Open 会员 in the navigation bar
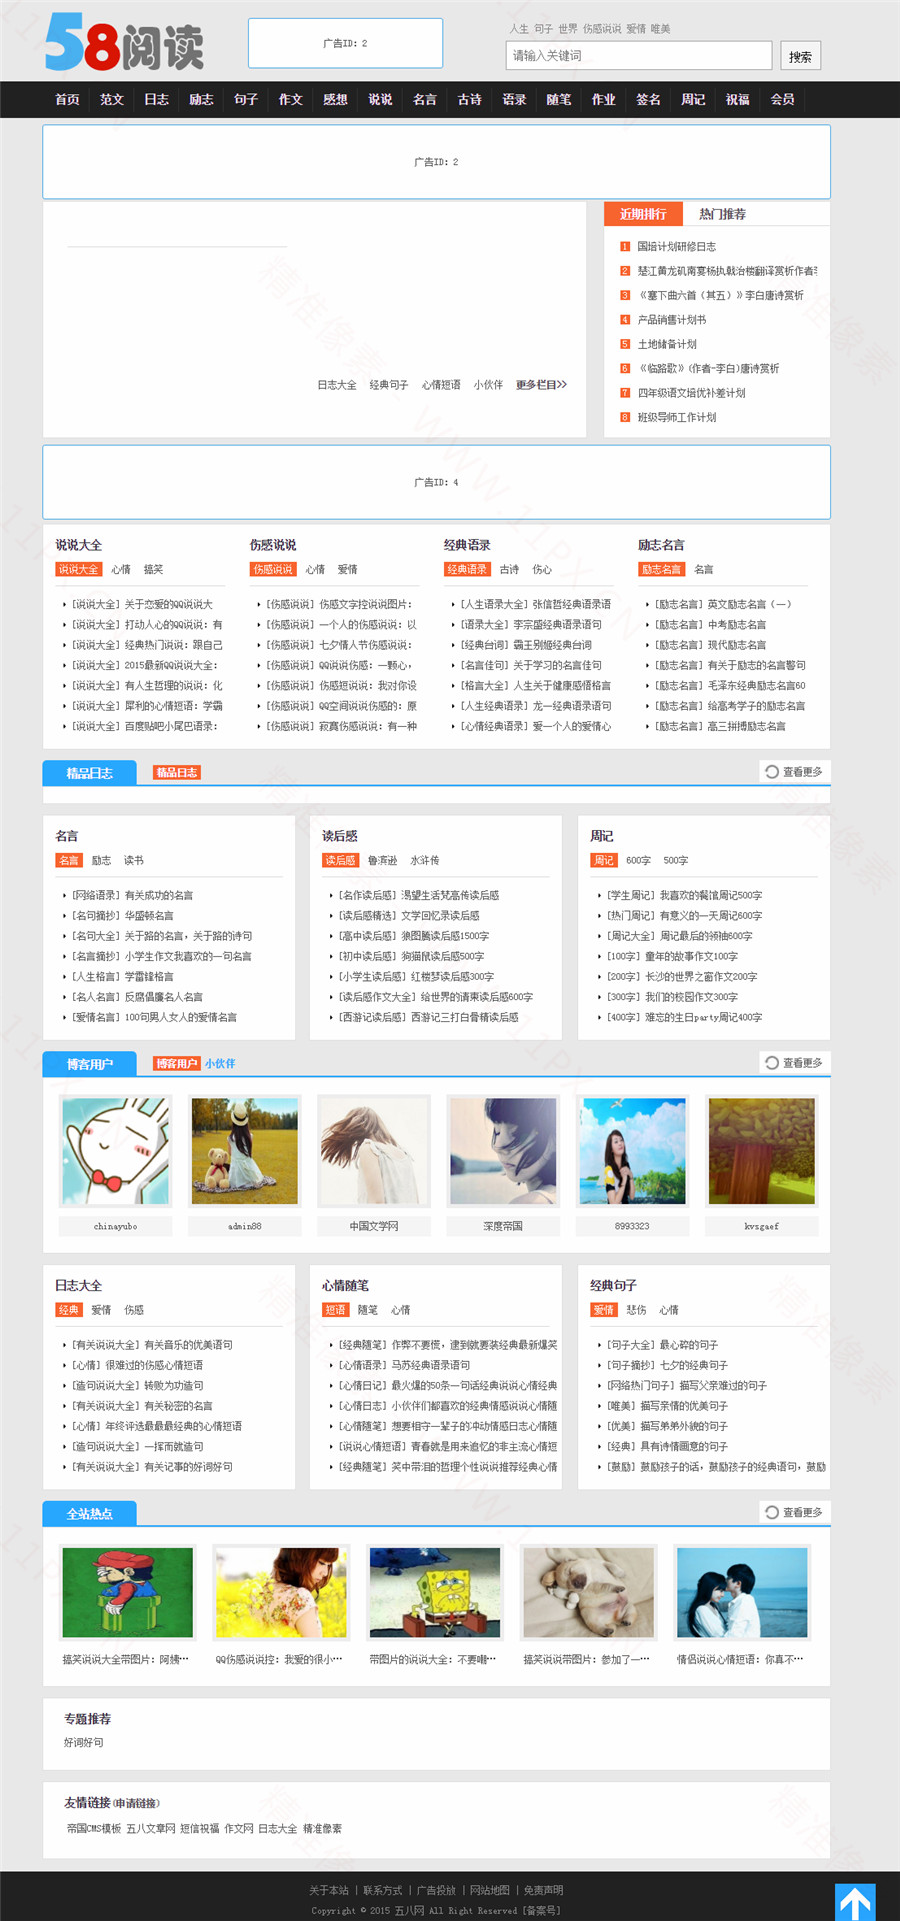The width and height of the screenshot is (900, 1921). click(x=783, y=100)
